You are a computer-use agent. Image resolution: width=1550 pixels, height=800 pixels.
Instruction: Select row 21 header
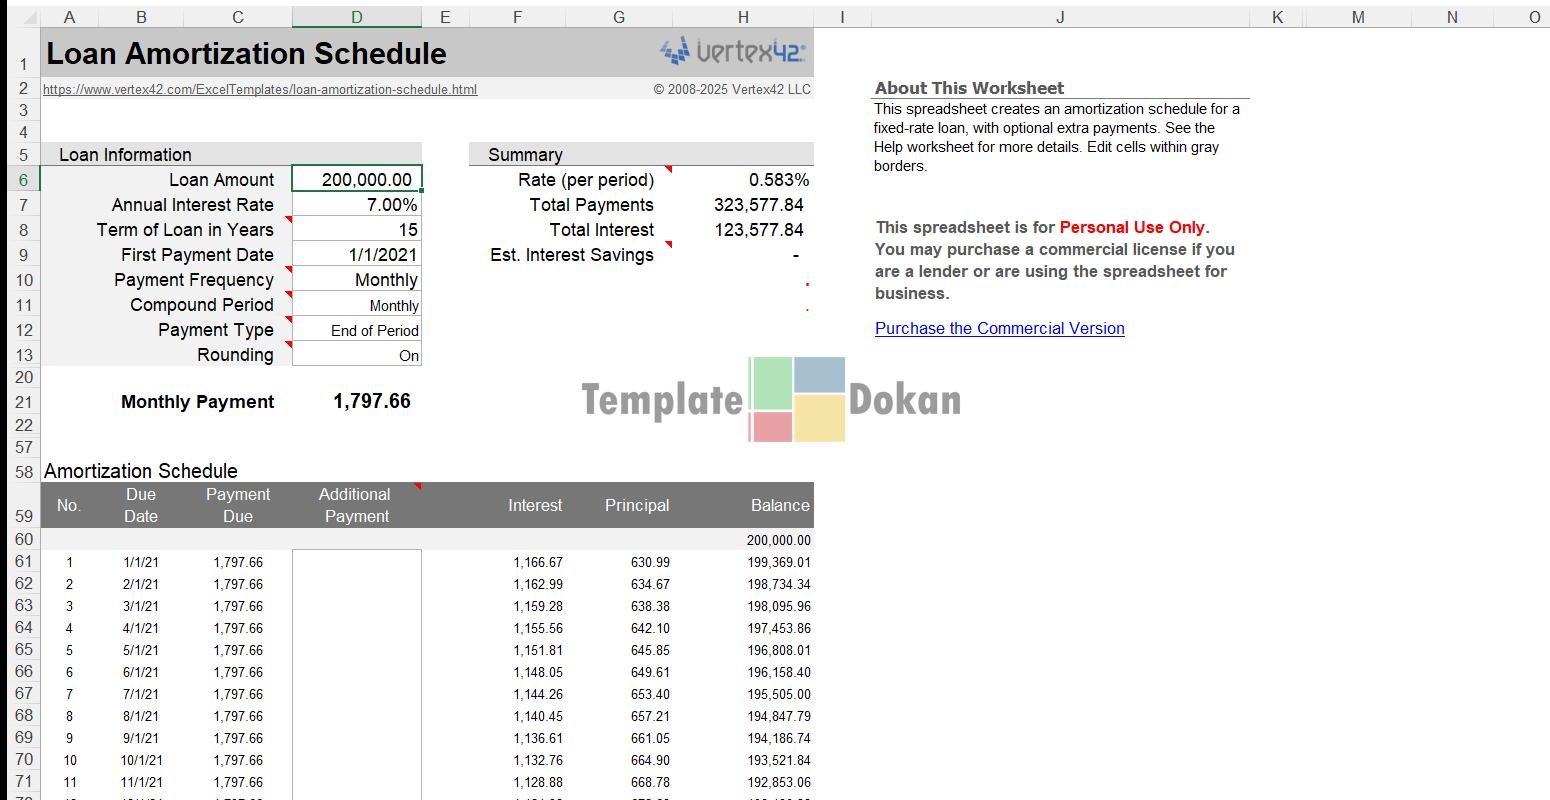click(x=24, y=402)
